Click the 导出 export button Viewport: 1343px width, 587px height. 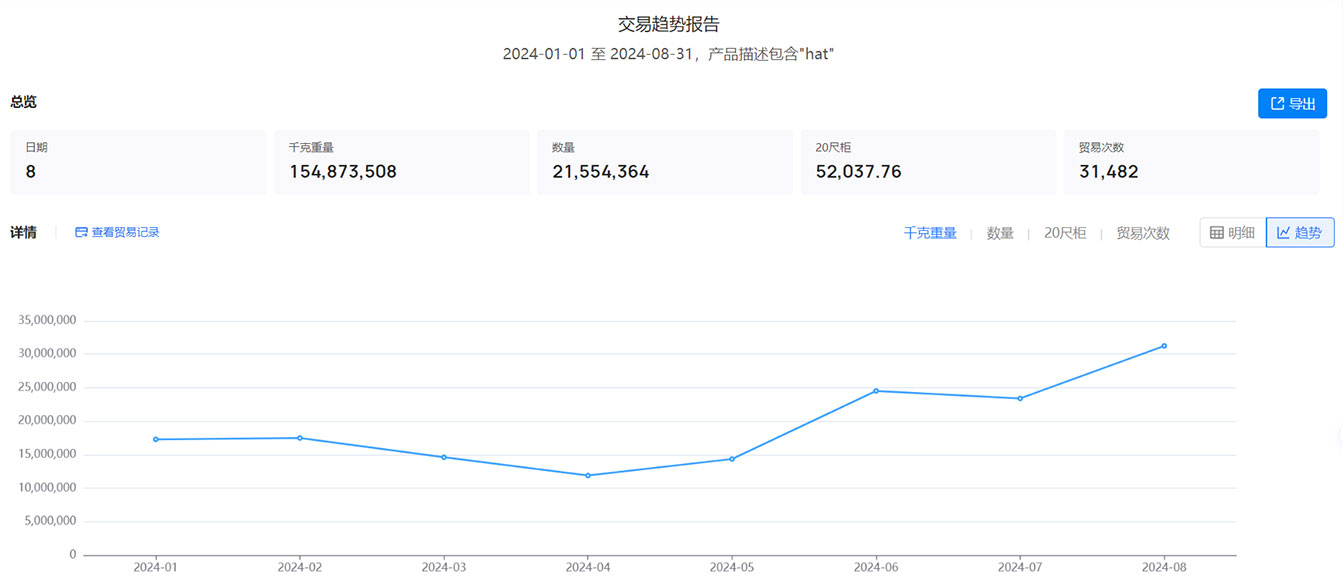[1292, 104]
